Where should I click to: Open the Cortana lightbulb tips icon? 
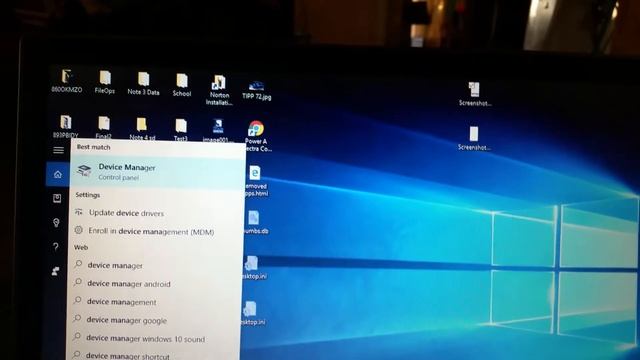pyautogui.click(x=56, y=222)
